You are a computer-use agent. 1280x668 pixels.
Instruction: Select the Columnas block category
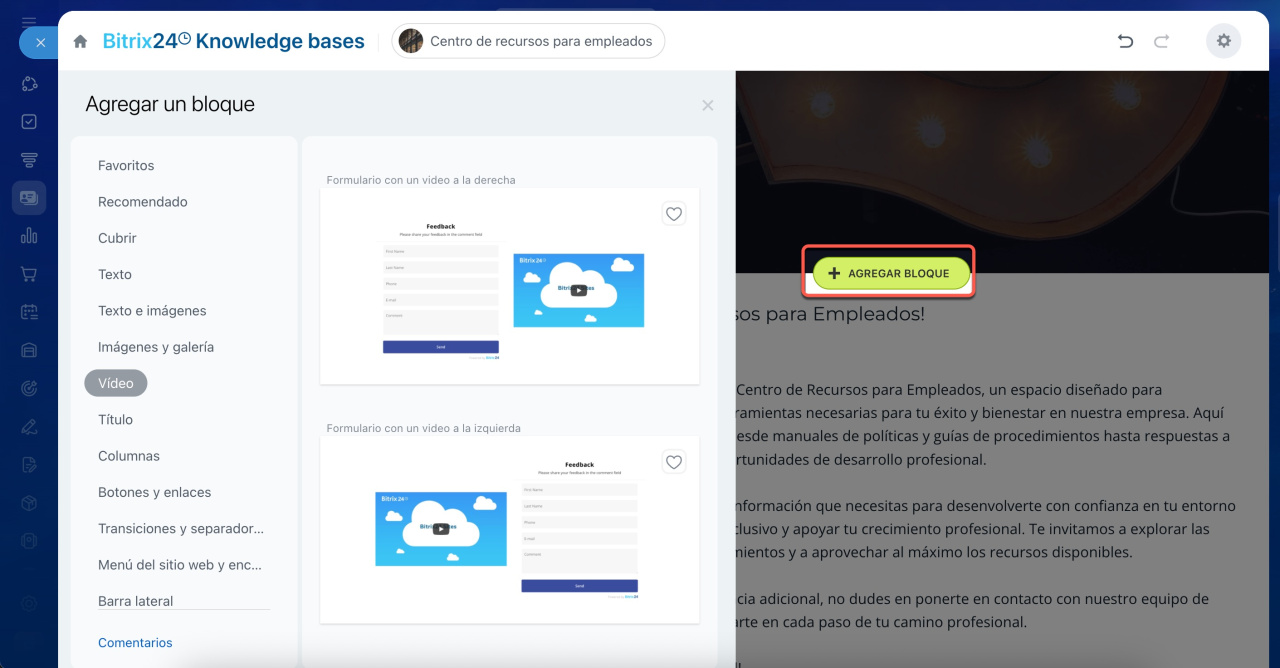click(x=129, y=456)
